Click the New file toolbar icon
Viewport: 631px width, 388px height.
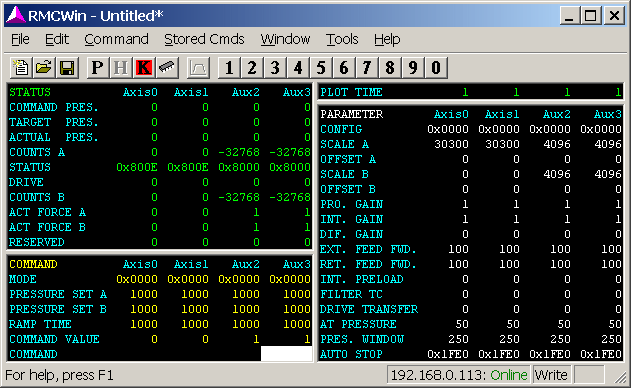(x=21, y=67)
